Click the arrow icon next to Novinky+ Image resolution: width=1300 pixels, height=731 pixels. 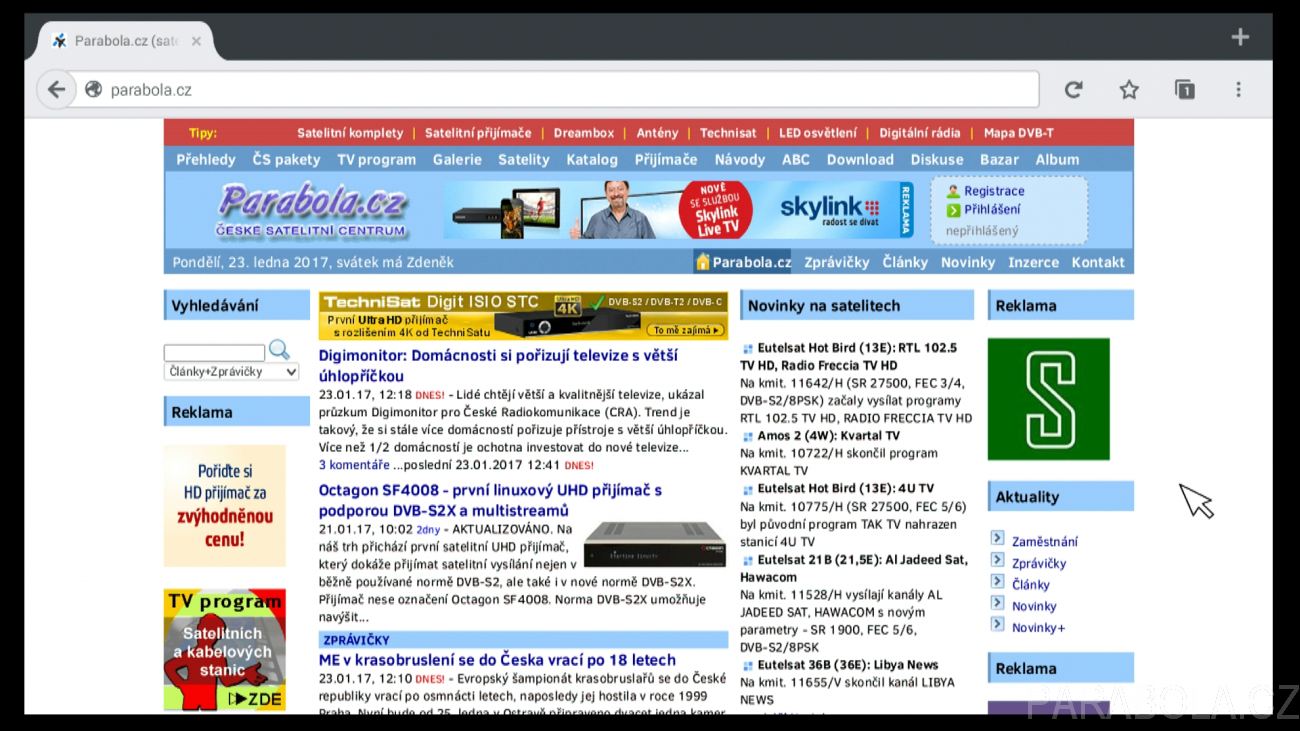(997, 624)
